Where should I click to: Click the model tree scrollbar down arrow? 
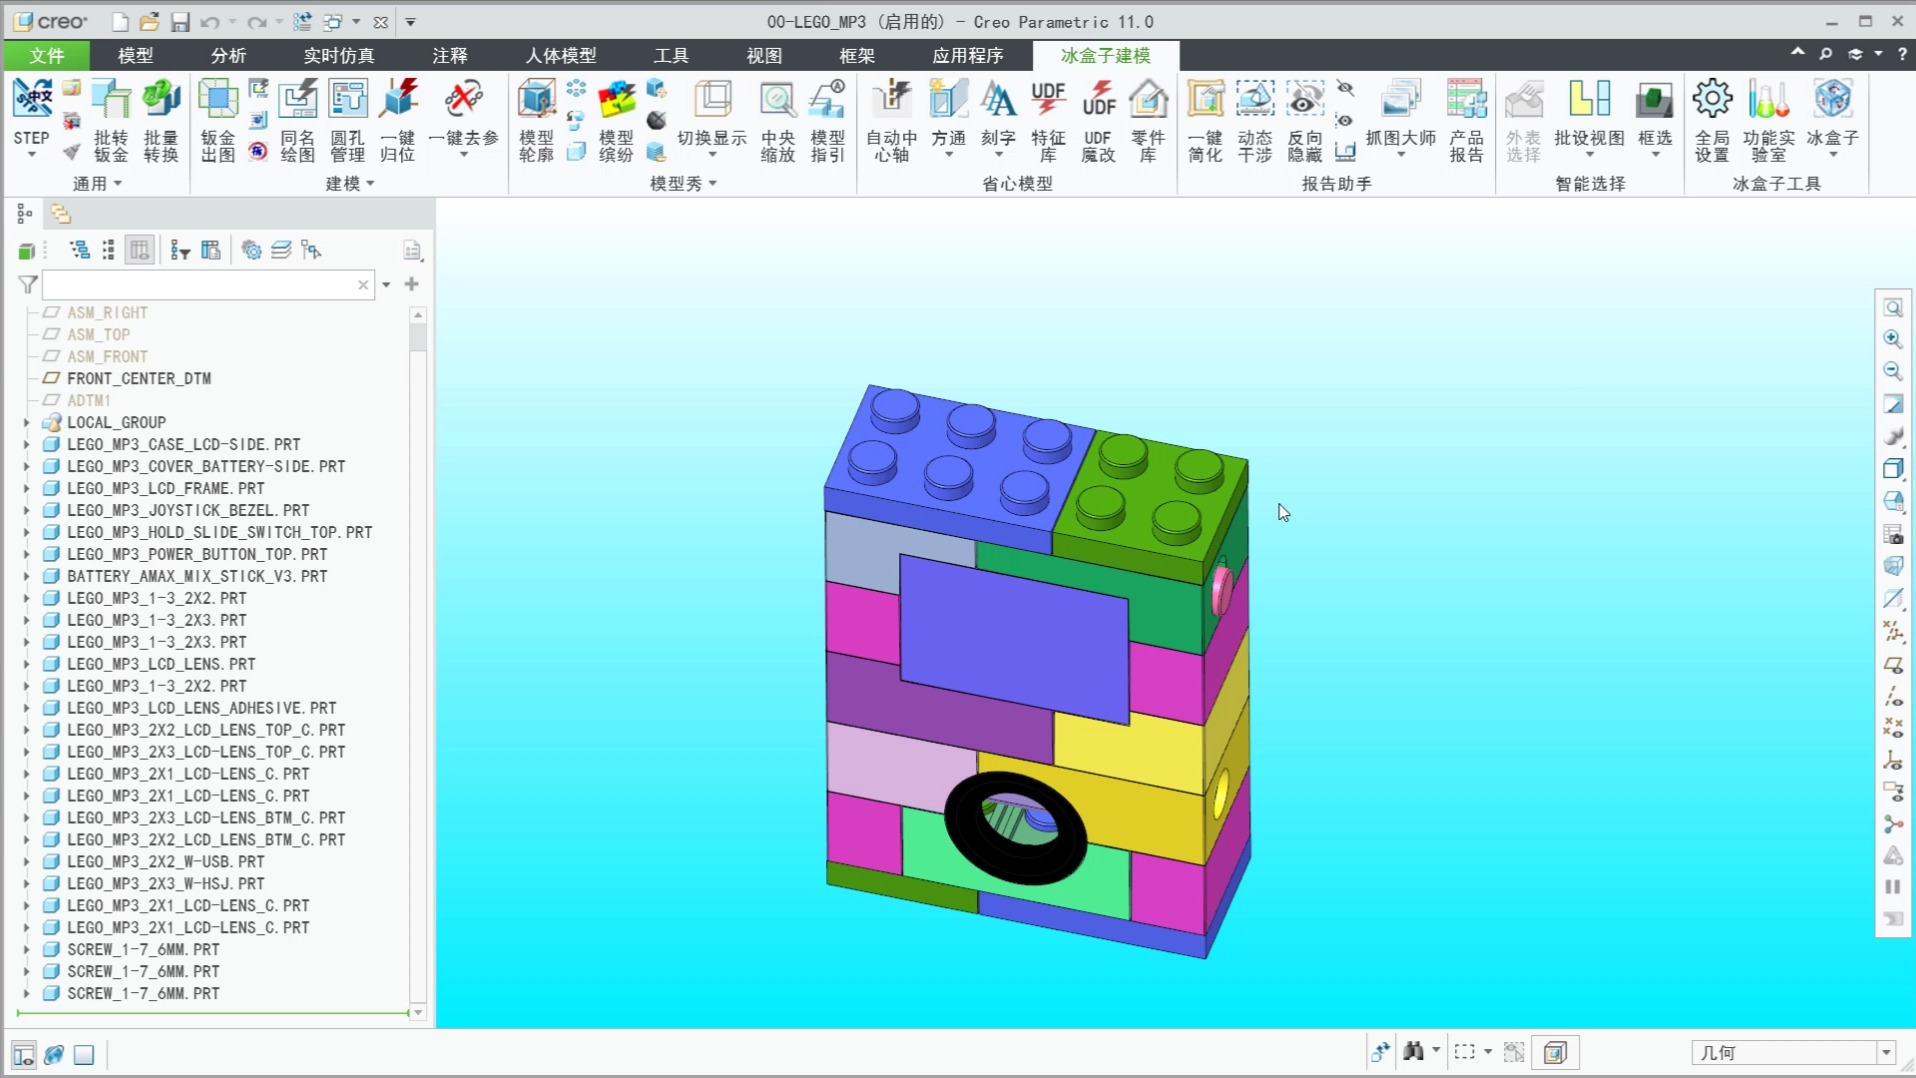[418, 1013]
